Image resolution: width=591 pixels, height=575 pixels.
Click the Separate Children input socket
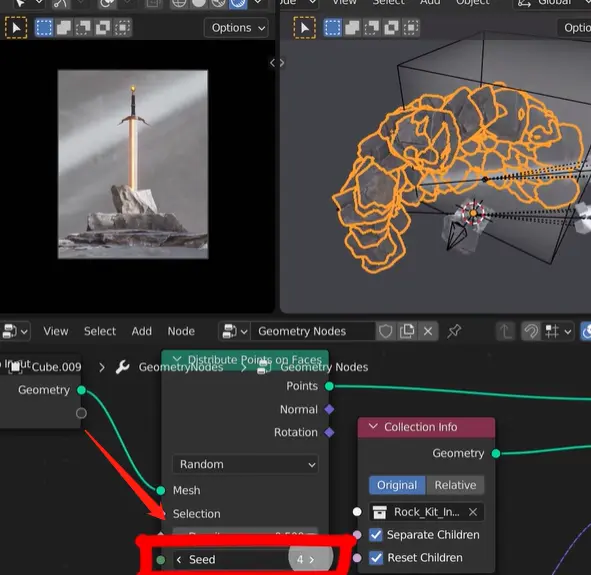point(357,535)
